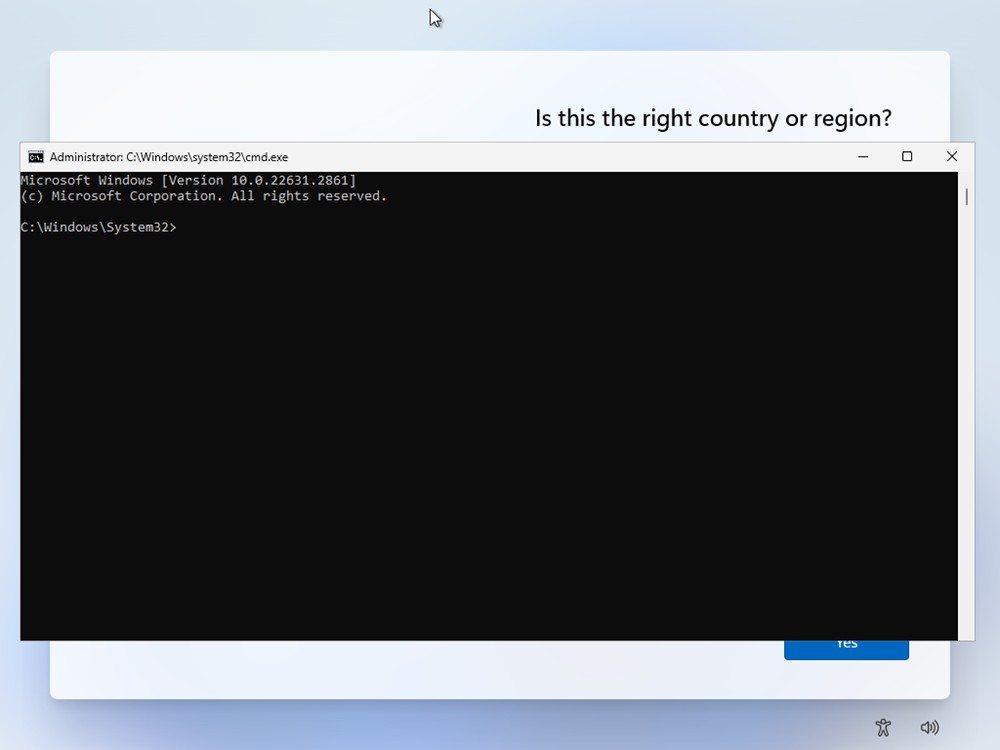
Task: Click the 'Is this the right country' heading
Action: [x=713, y=118]
